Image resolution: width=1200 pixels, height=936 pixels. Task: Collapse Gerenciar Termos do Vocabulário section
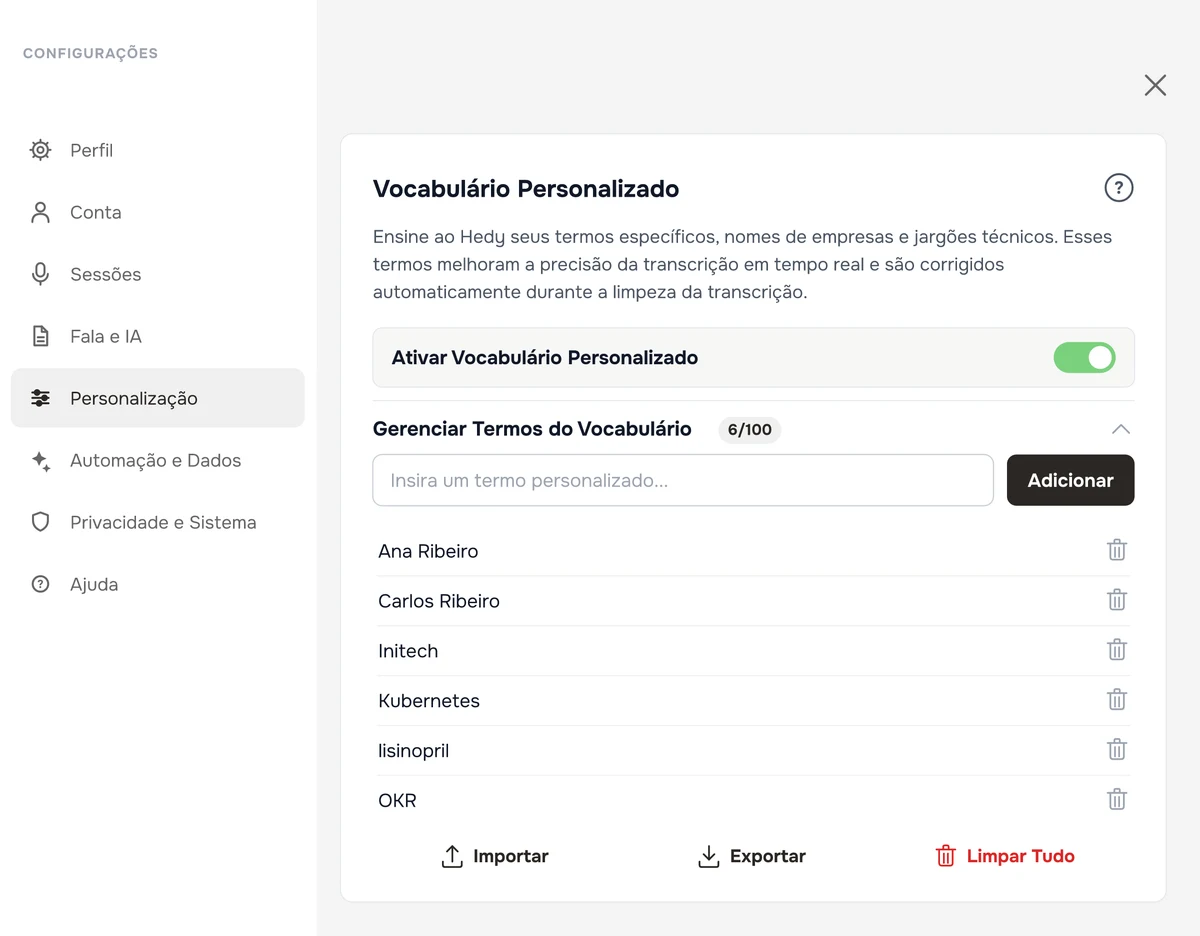tap(1121, 429)
